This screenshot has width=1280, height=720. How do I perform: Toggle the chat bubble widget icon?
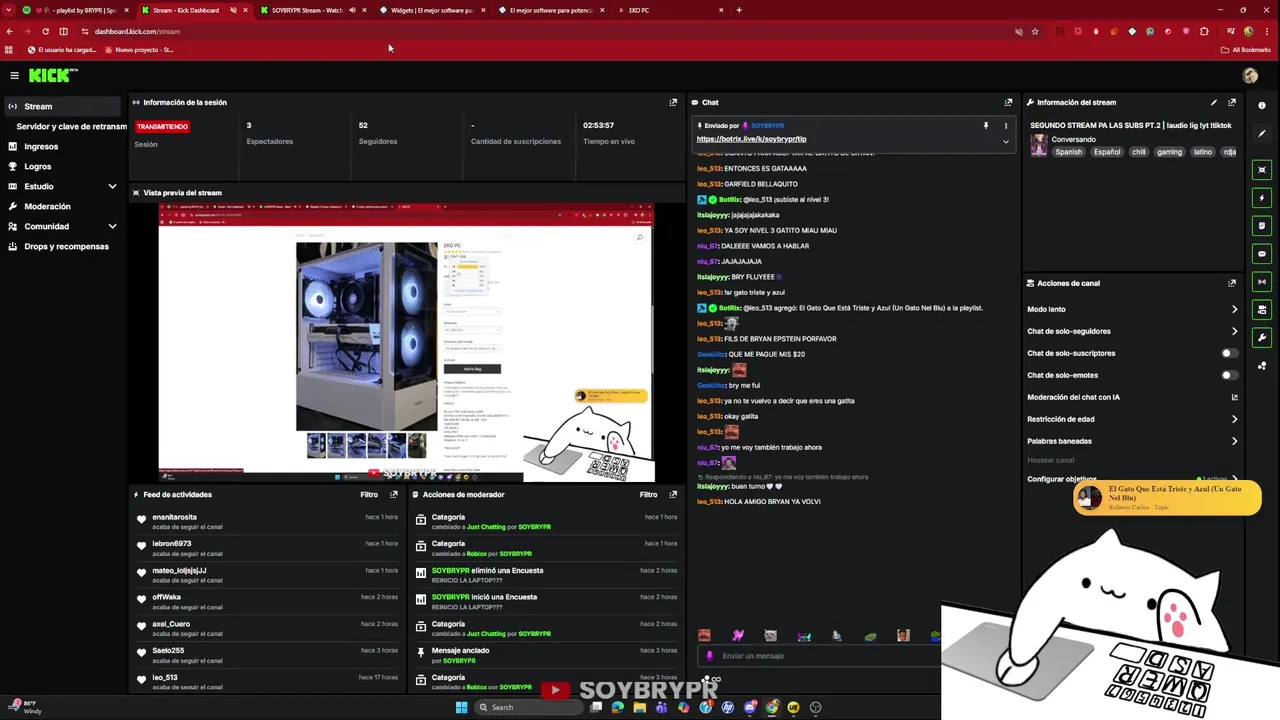tap(1262, 254)
